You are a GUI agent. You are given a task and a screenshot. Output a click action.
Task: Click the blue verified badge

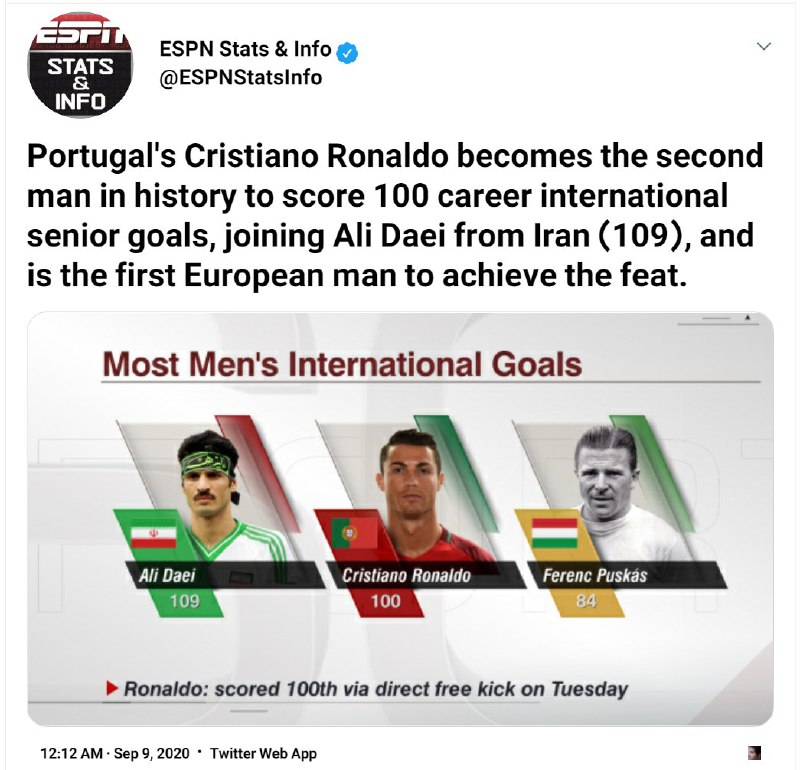pyautogui.click(x=347, y=50)
